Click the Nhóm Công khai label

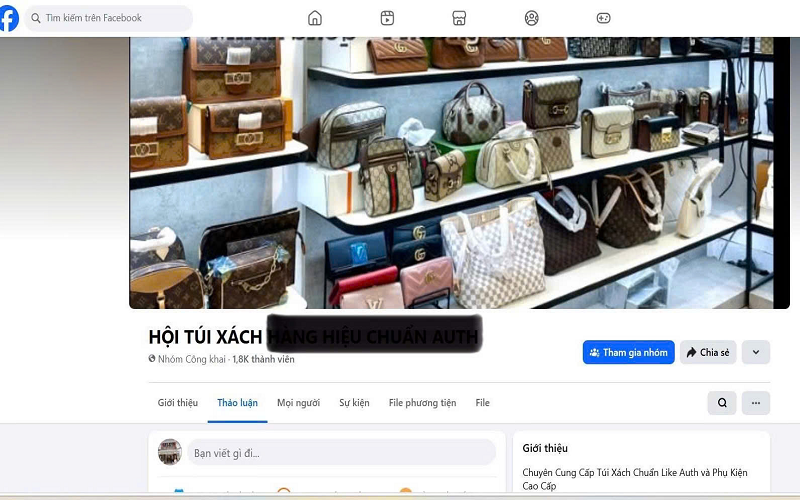[x=192, y=359]
